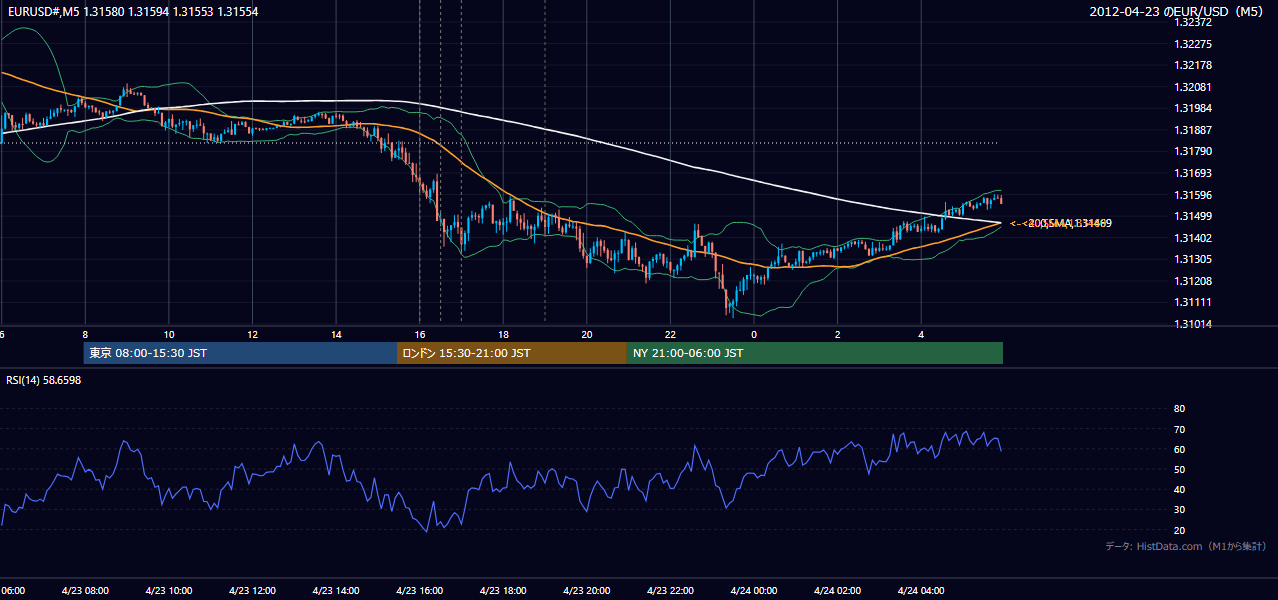Select the NY 21:00-06:00 JST session bar
Screen dimensions: 1278x600
tap(815, 353)
